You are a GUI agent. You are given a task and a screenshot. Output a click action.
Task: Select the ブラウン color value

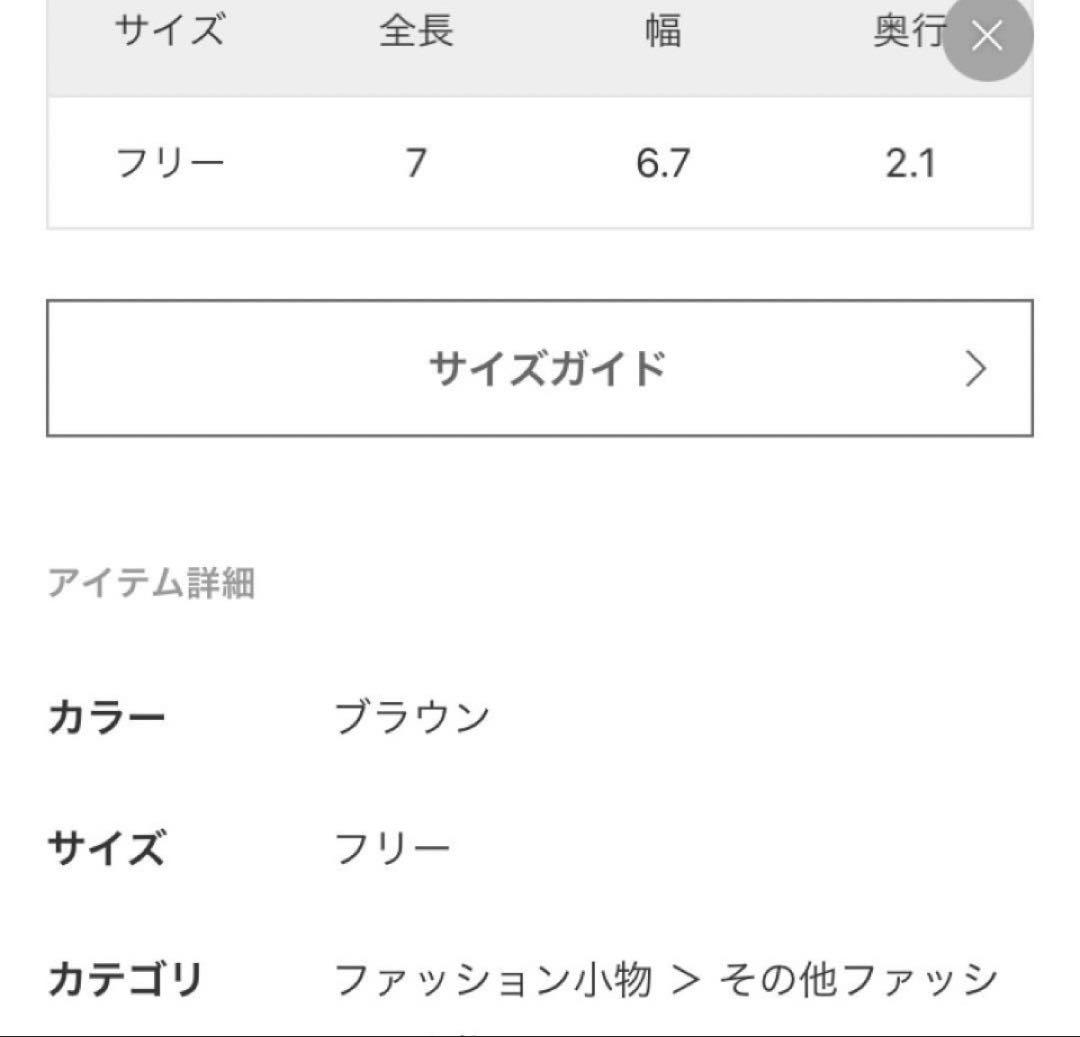pos(413,717)
